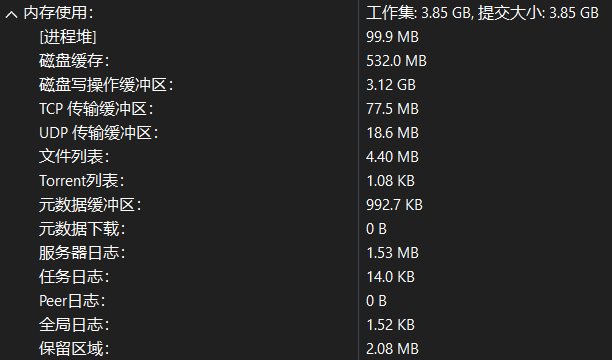The image size is (612, 360).
Task: Collapse the 内存使用 section chevron
Action: click(11, 15)
